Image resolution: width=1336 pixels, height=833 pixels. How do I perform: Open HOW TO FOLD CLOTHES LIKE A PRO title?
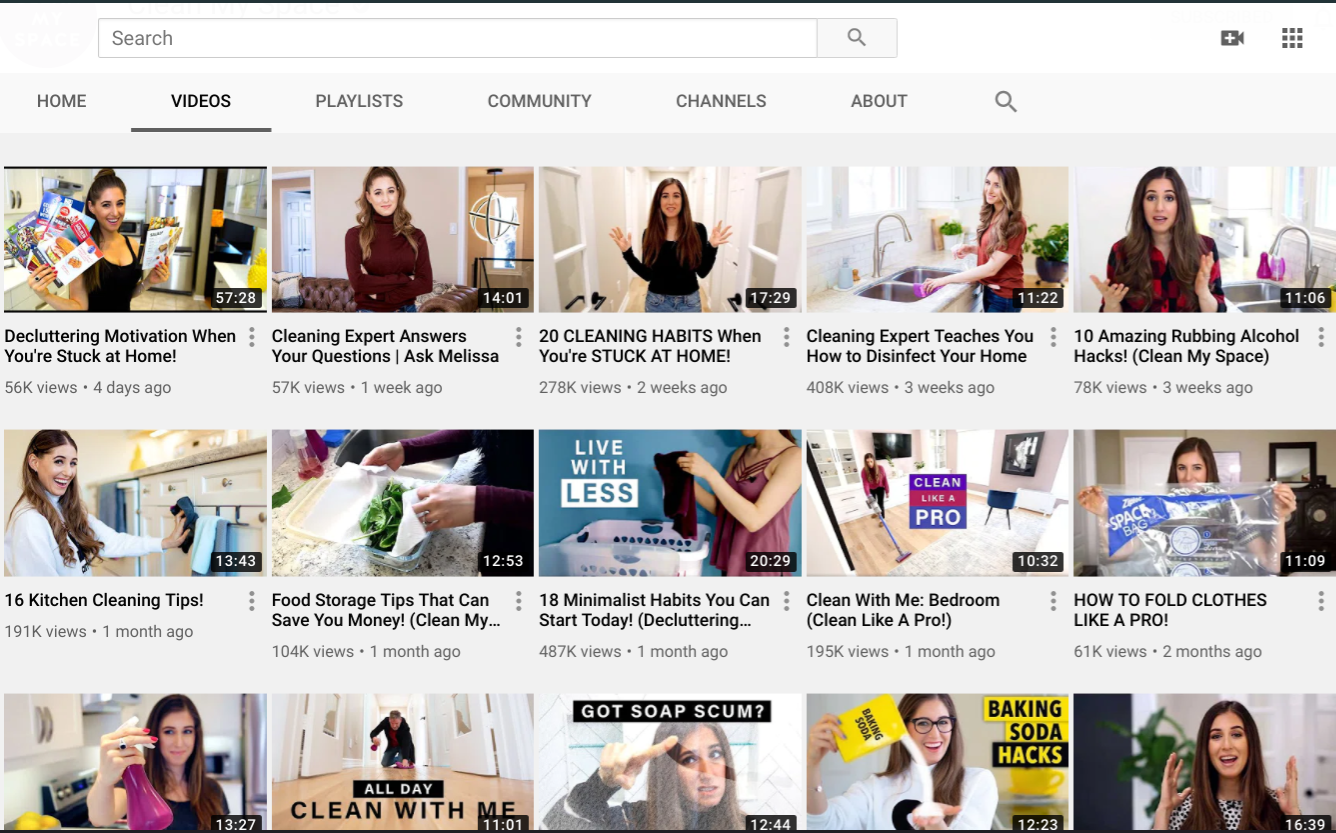pos(1170,610)
